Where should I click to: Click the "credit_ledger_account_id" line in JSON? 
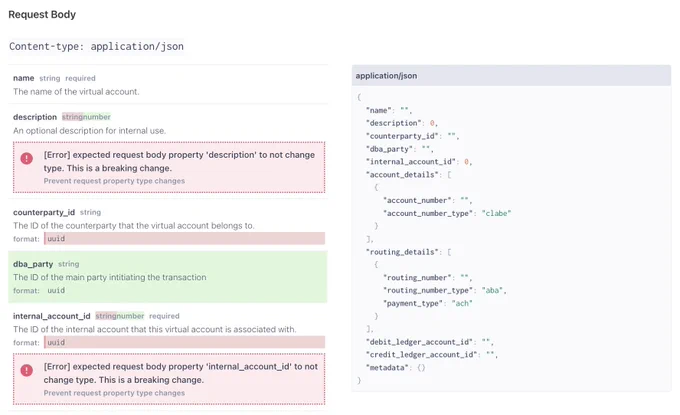click(432, 355)
